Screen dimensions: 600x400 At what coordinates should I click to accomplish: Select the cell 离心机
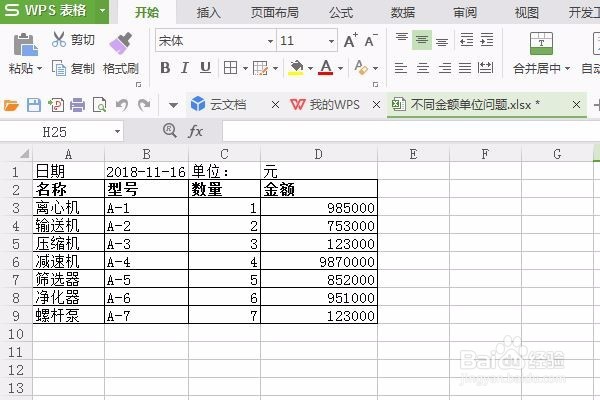[x=68, y=208]
